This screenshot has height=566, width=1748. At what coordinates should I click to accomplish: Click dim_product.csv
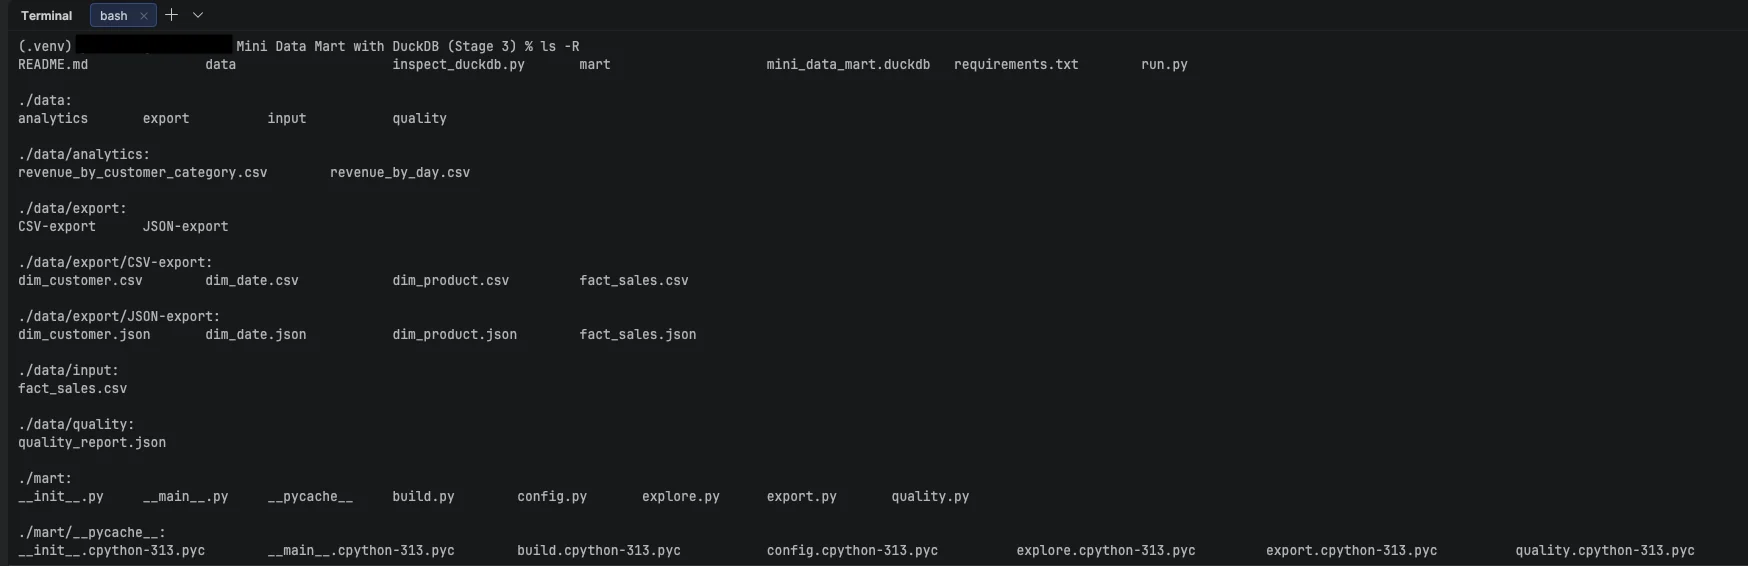[450, 281]
